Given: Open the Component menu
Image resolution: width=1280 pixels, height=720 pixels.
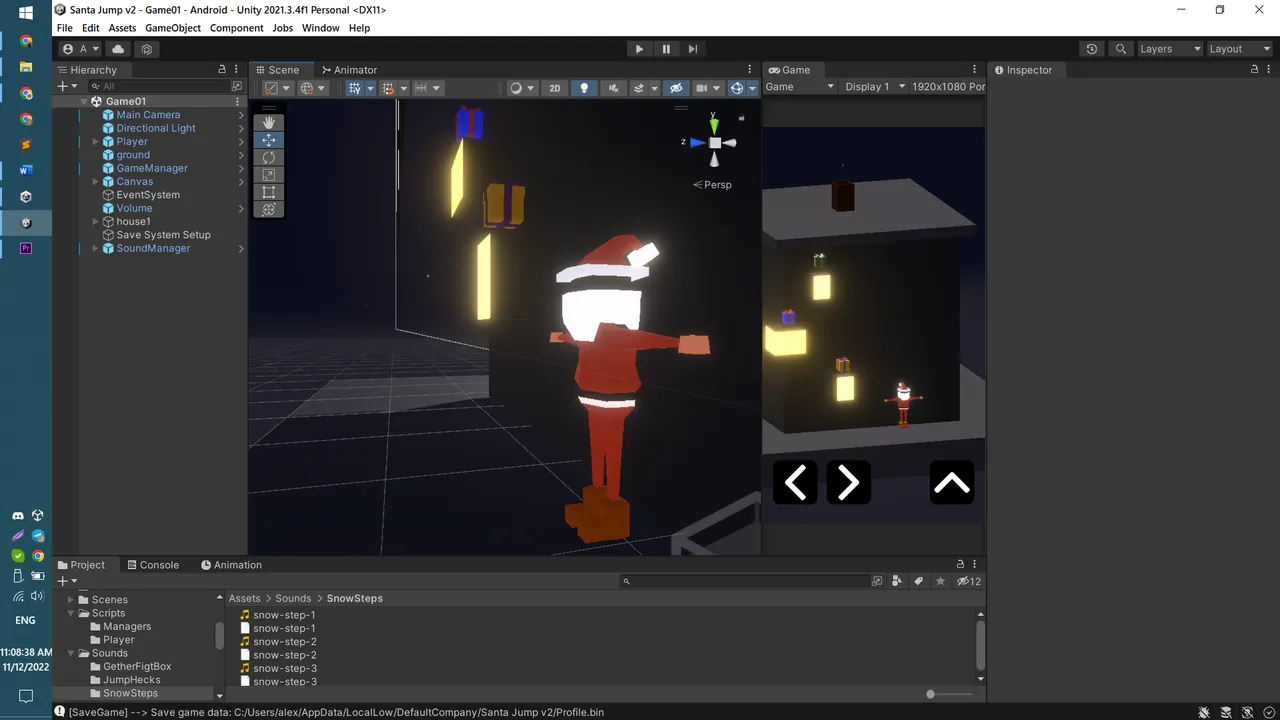Looking at the screenshot, I should pyautogui.click(x=236, y=28).
